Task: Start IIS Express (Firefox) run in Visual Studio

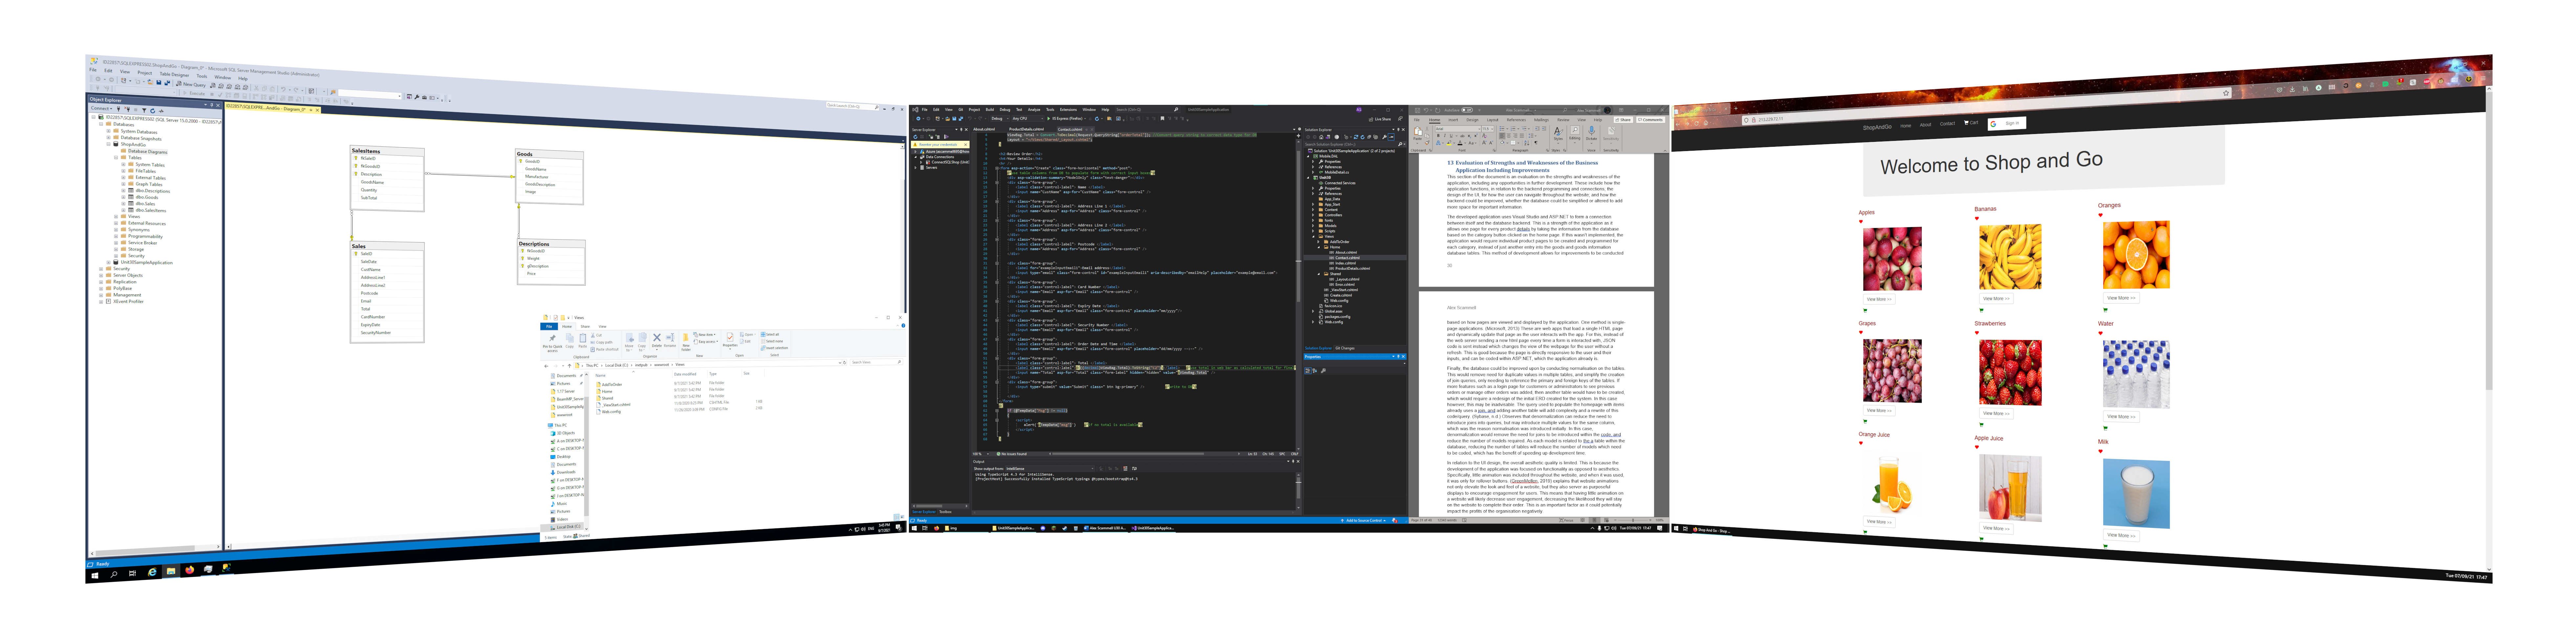Action: (1065, 119)
